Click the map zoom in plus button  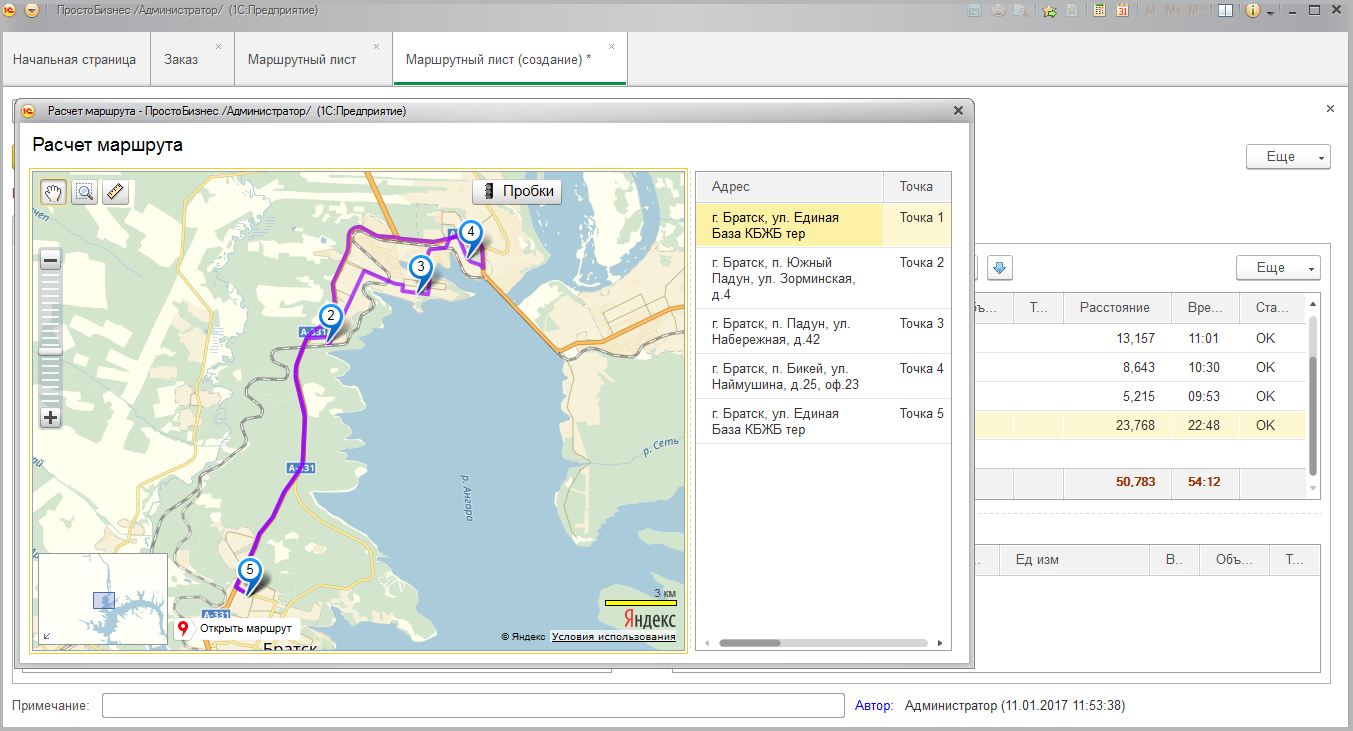click(x=51, y=418)
